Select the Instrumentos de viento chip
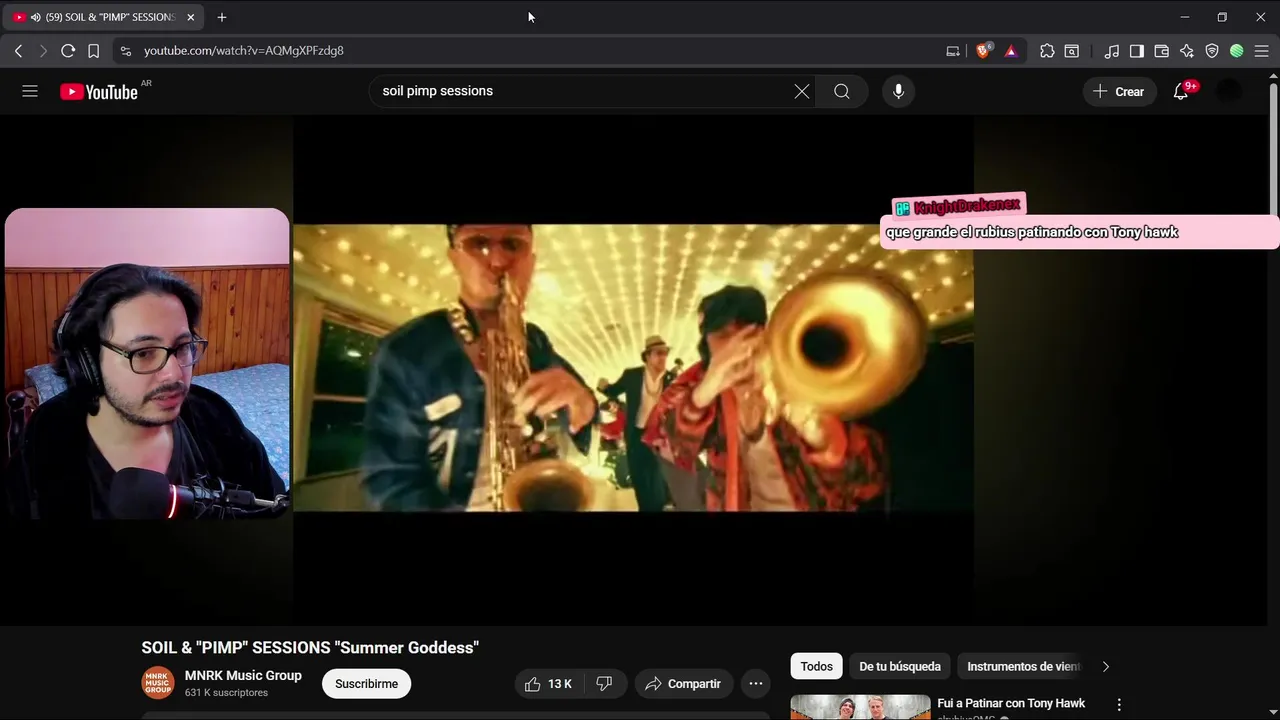The image size is (1280, 720). [x=1024, y=666]
